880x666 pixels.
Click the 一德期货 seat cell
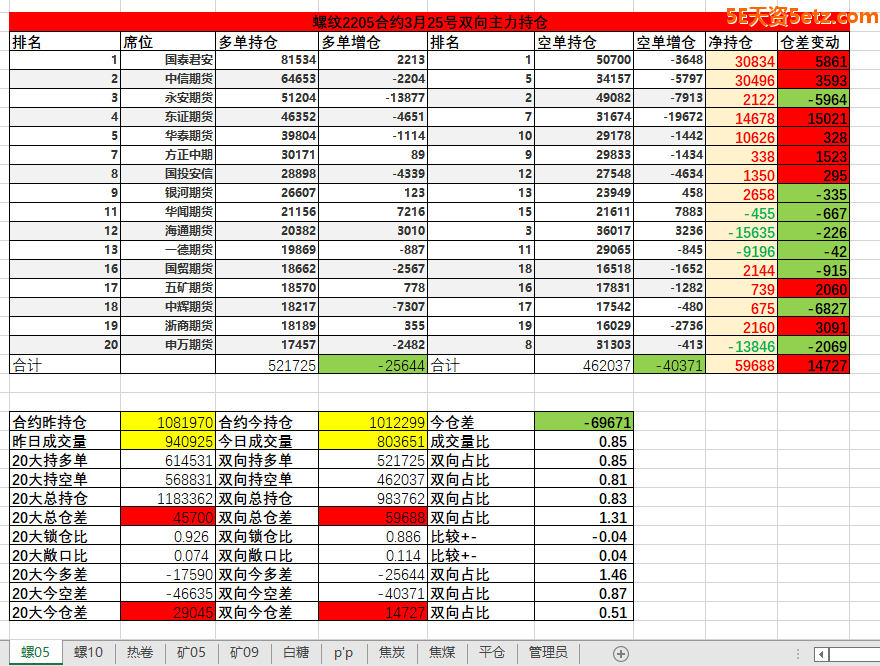(168, 250)
